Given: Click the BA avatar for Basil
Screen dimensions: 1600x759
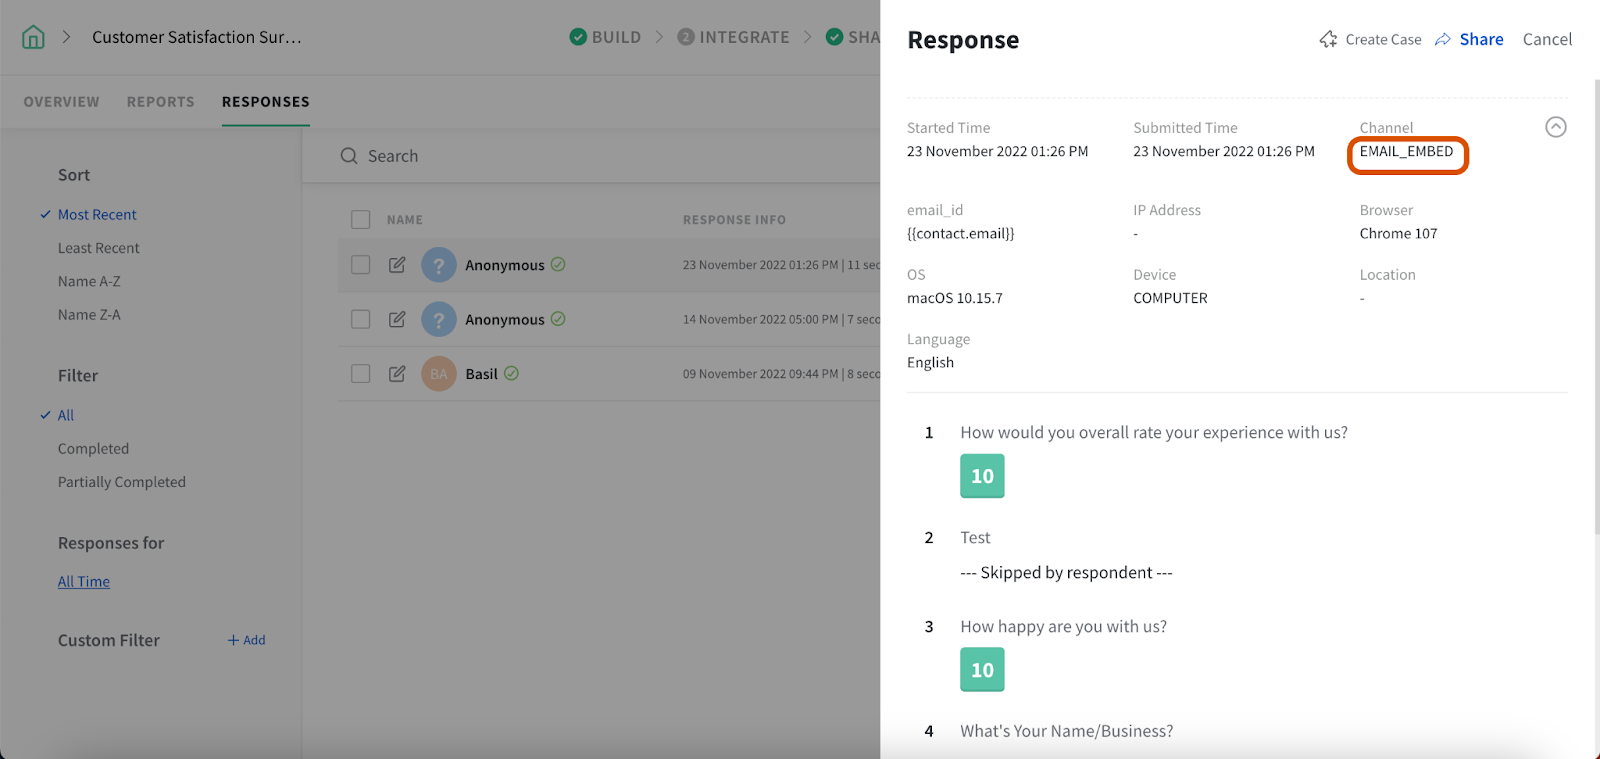Looking at the screenshot, I should tap(439, 374).
